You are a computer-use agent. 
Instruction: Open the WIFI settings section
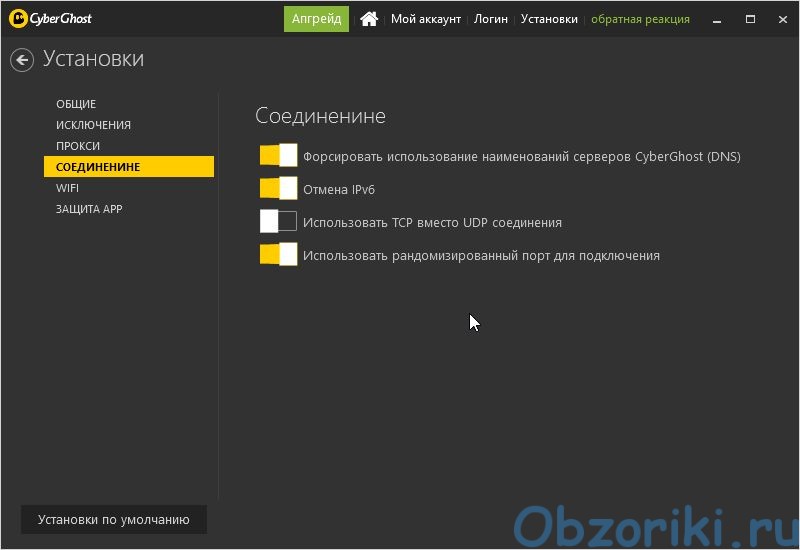point(67,188)
